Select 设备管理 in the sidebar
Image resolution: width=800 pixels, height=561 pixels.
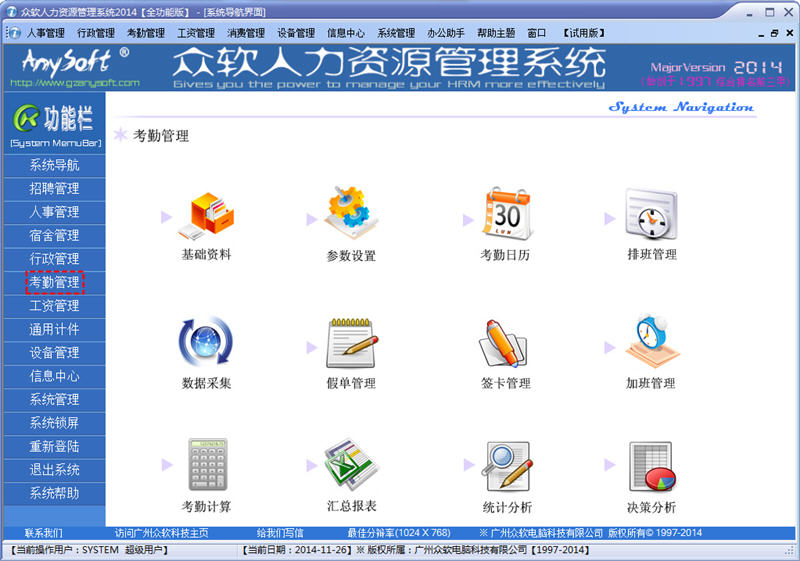[54, 353]
